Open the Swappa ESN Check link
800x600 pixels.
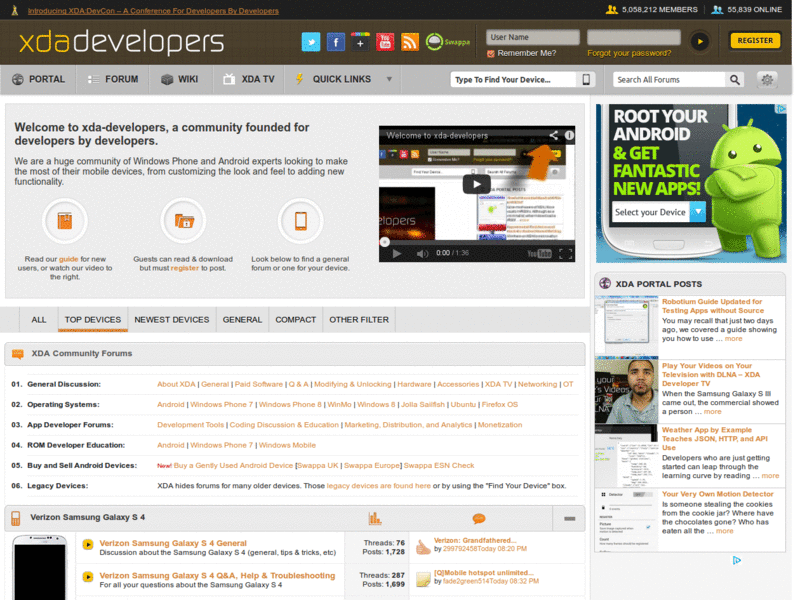coord(439,465)
